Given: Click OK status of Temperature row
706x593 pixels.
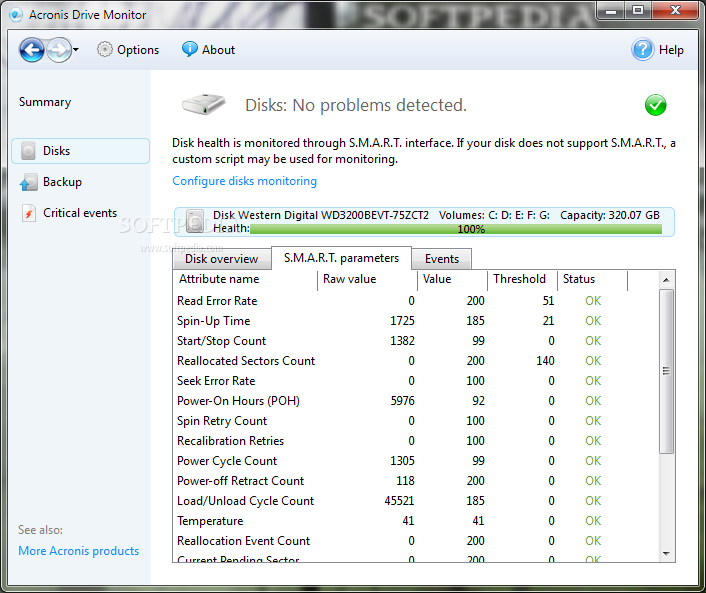Looking at the screenshot, I should click(593, 521).
